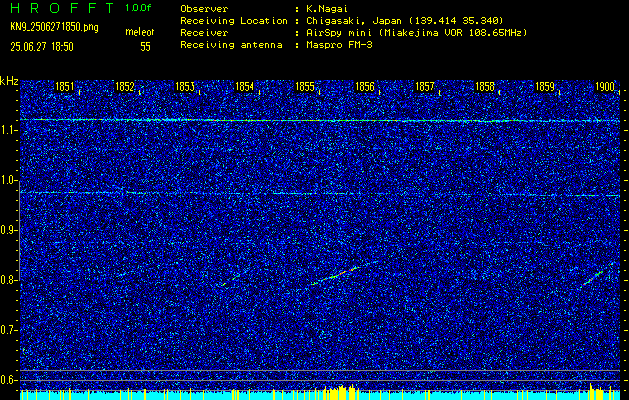This screenshot has height=400, width=629.
Task: Click the 1.00f version label
Action: 138,8
